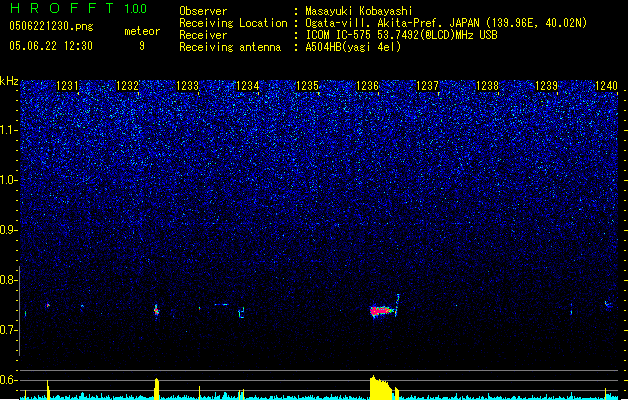This screenshot has width=629, height=400.
Task: Click the 0.6 kHz axis label
Action: click(8, 380)
